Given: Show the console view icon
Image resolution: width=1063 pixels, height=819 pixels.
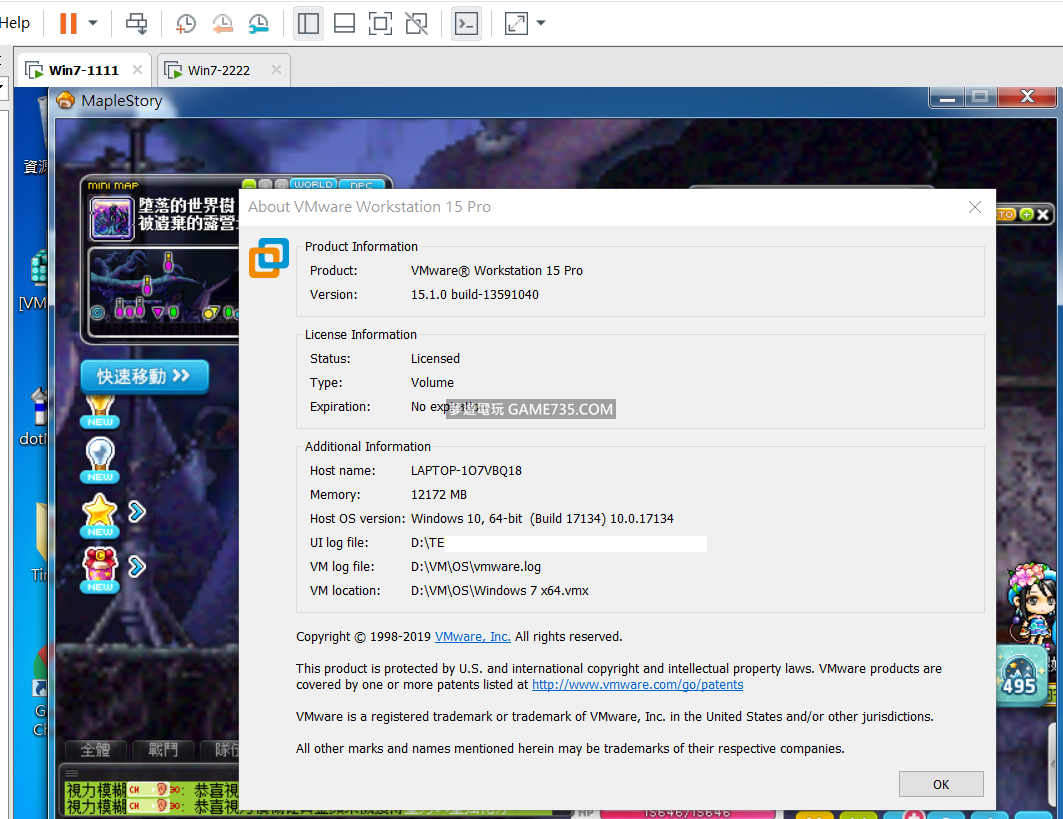Looking at the screenshot, I should pyautogui.click(x=466, y=23).
